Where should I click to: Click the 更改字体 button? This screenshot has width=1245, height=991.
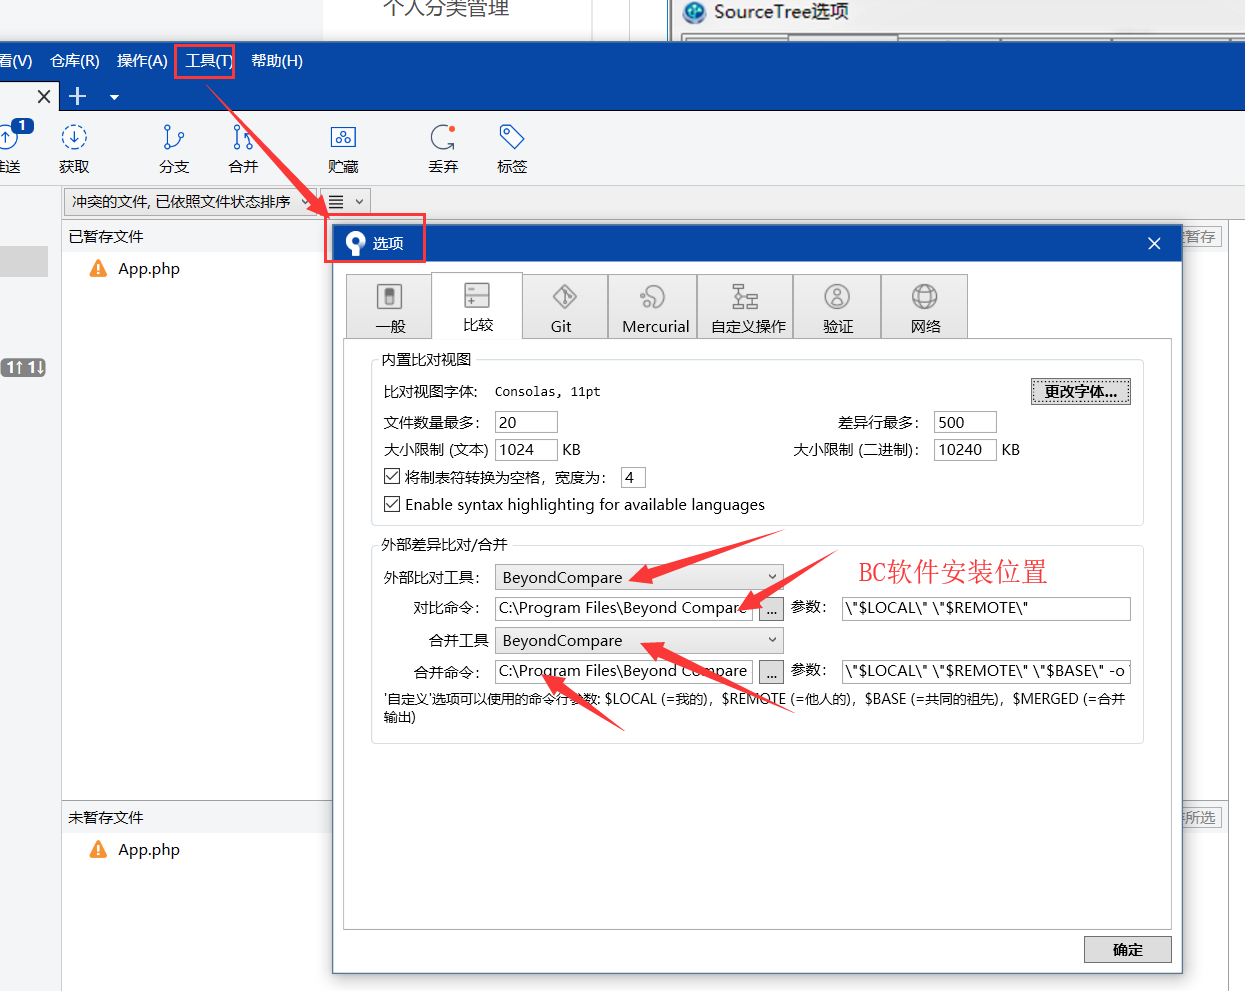click(1080, 391)
